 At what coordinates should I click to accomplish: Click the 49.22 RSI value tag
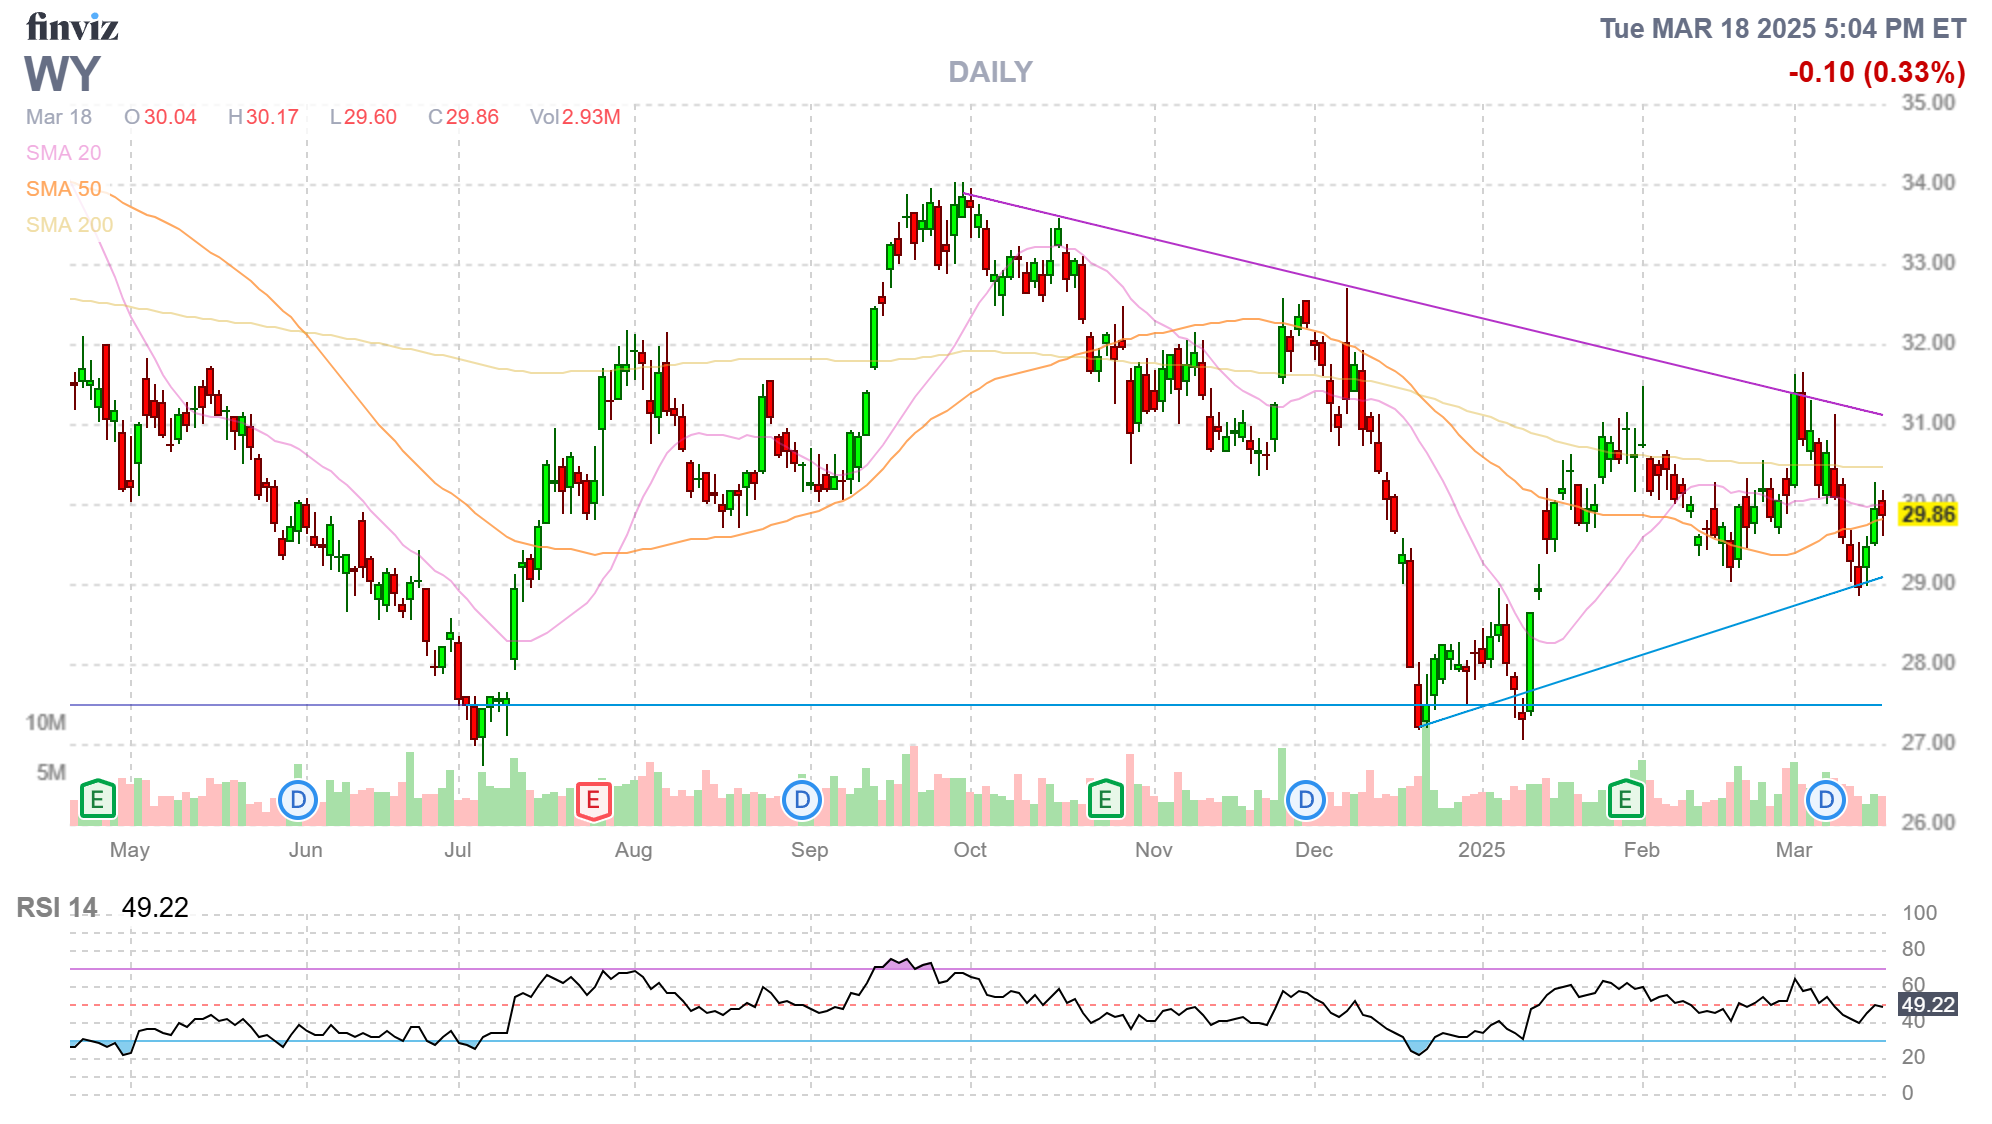point(1927,1005)
